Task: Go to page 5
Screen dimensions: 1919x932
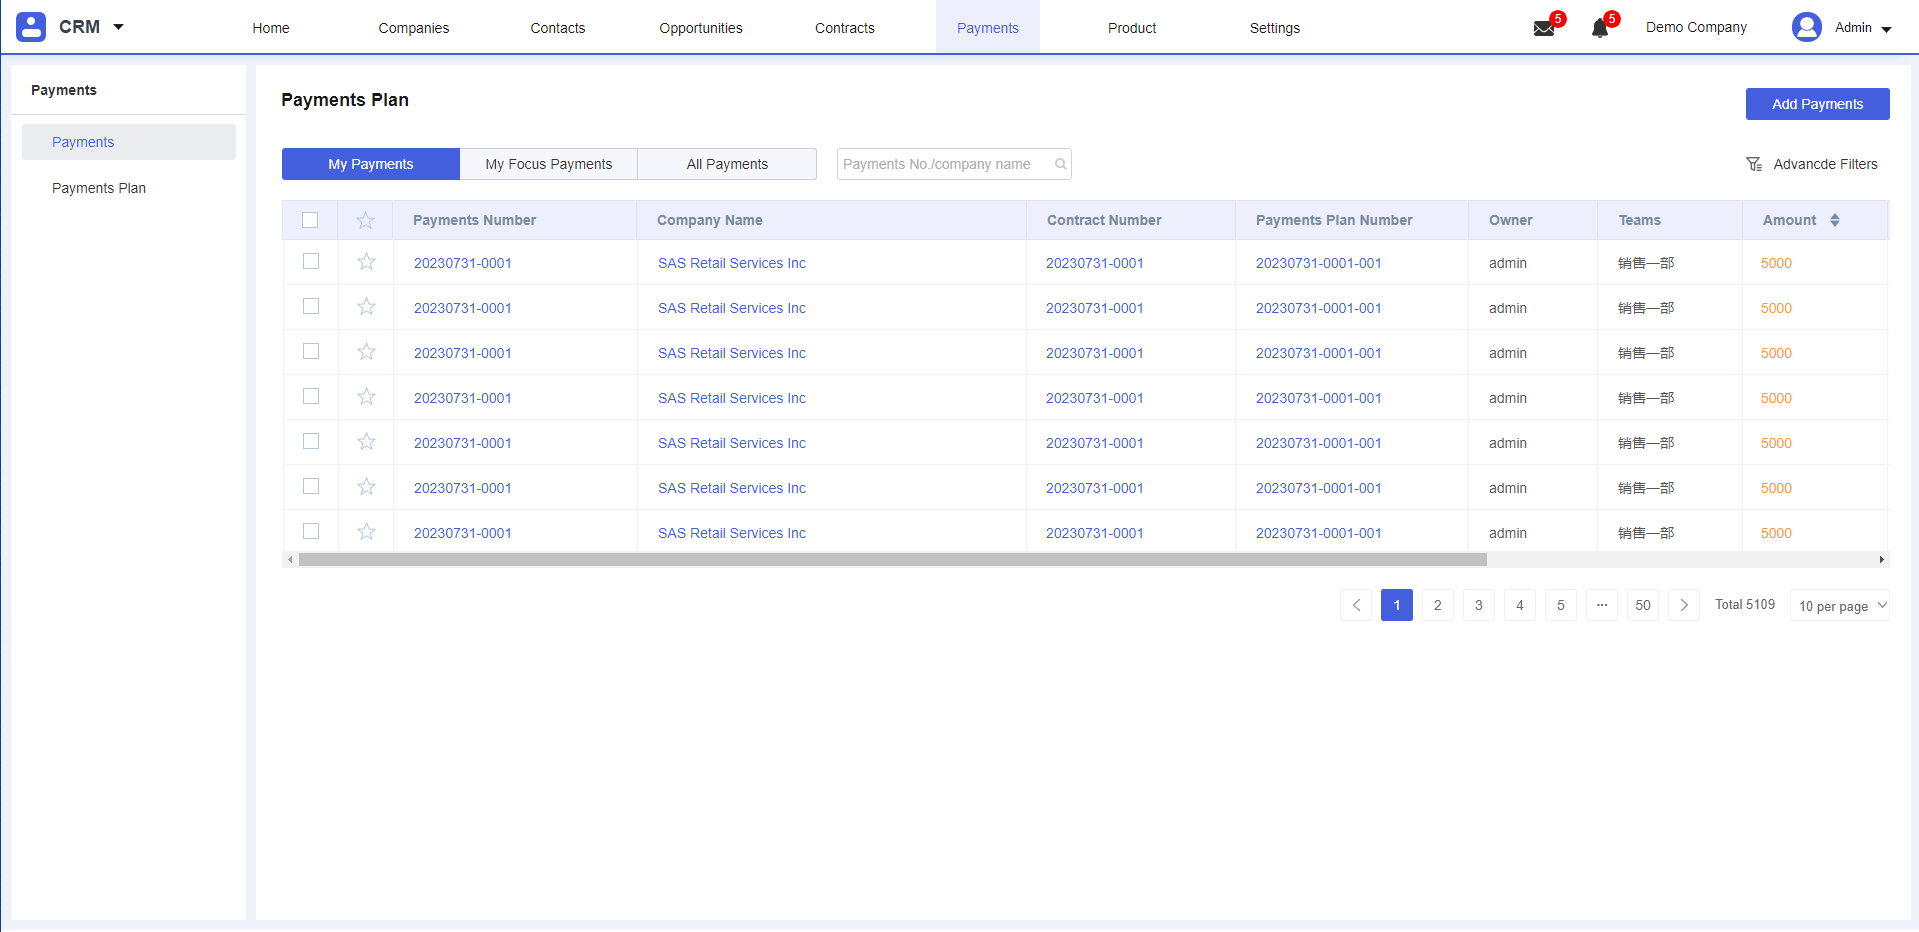Action: pos(1561,605)
